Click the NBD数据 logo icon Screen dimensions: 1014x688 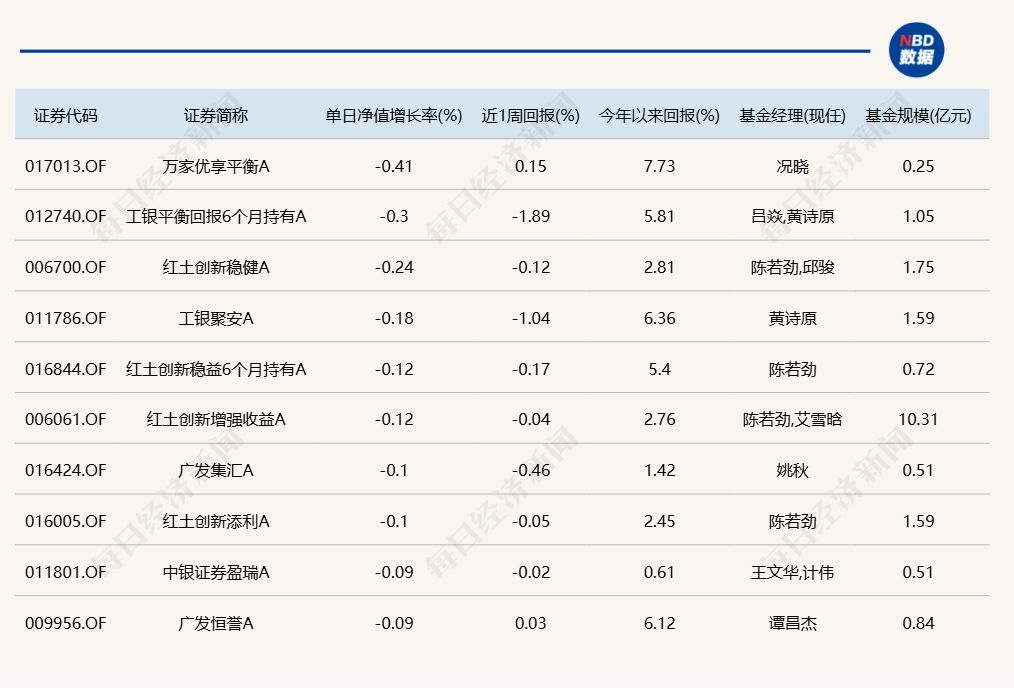coord(916,50)
